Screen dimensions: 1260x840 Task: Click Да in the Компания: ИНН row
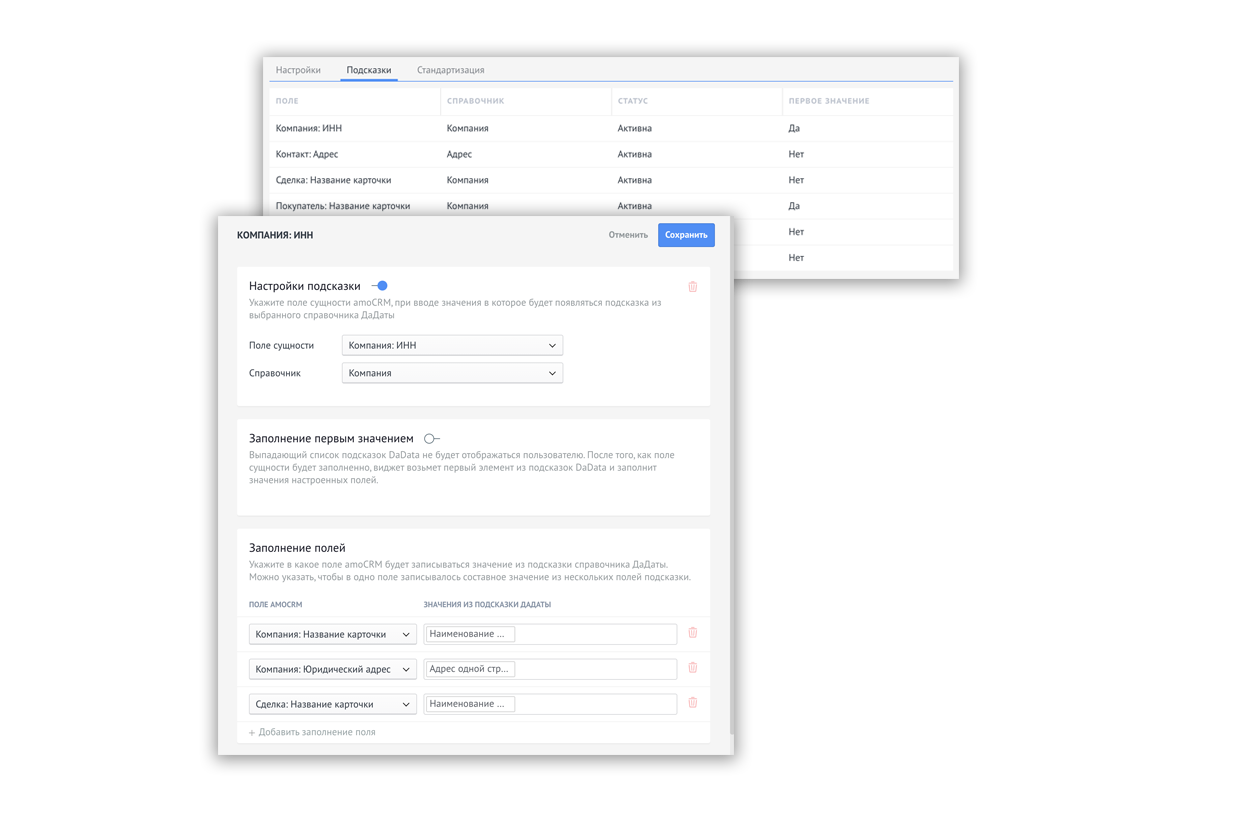tap(794, 128)
